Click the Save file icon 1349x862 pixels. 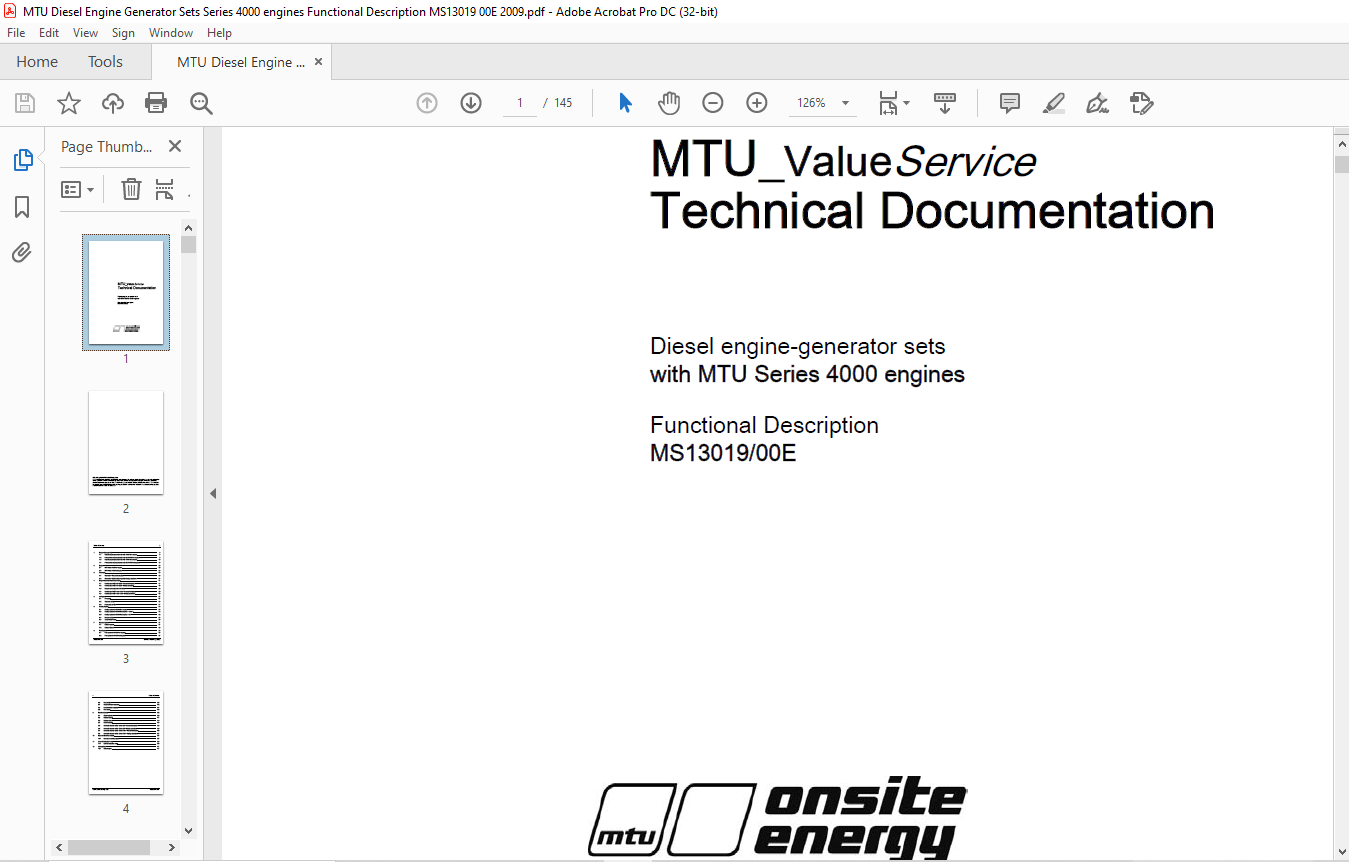click(25, 103)
